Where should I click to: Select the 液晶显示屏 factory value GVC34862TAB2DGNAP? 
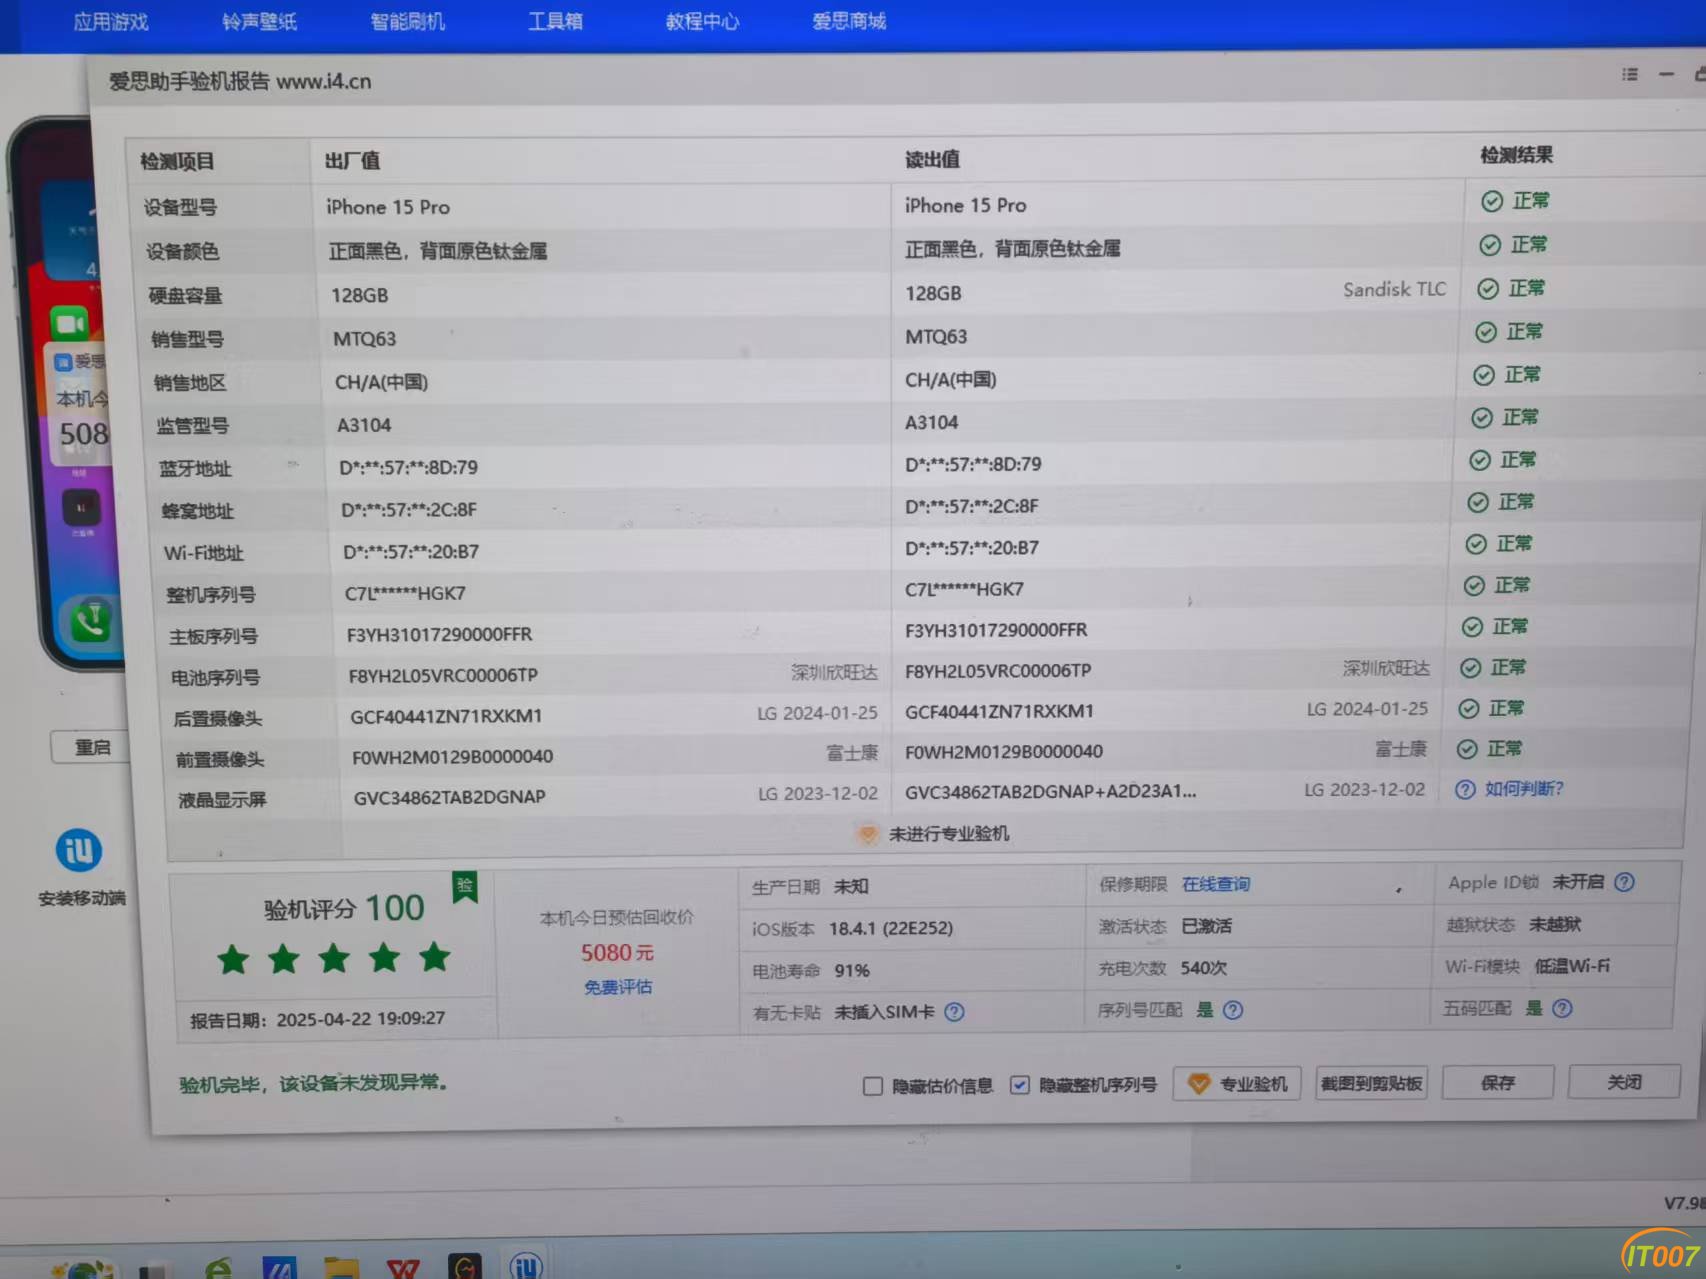click(x=449, y=797)
